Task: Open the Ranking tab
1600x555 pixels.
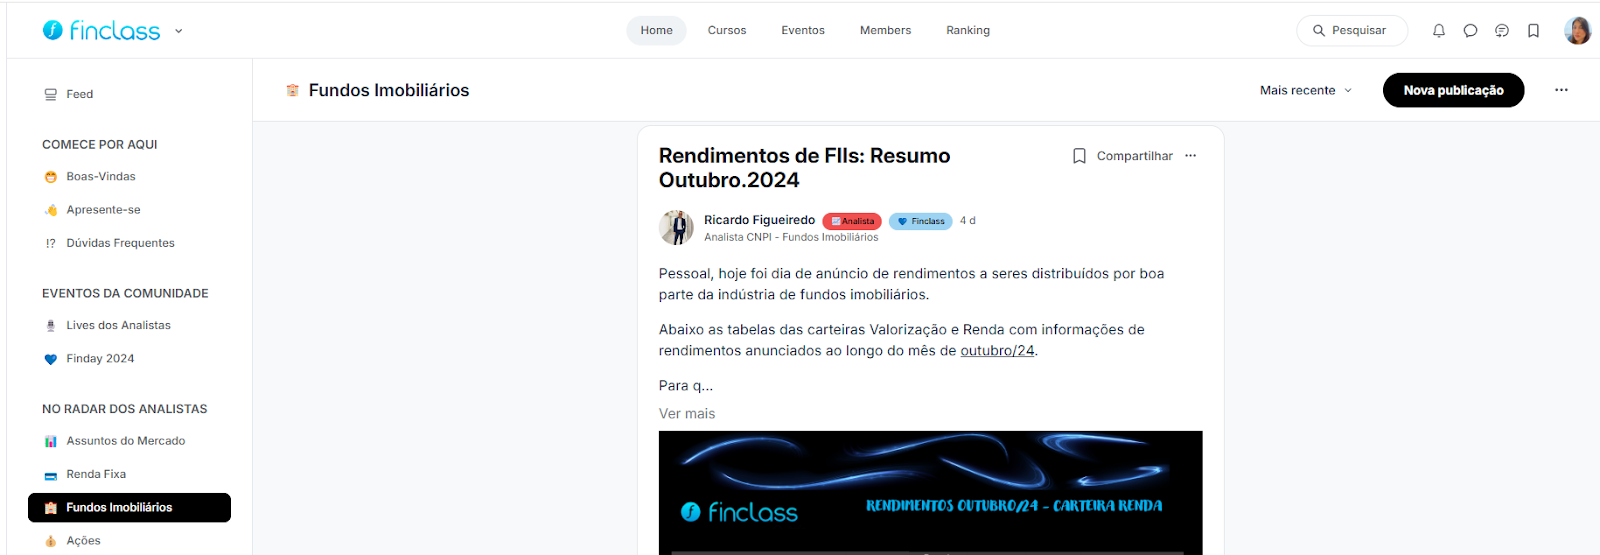Action: click(x=968, y=30)
